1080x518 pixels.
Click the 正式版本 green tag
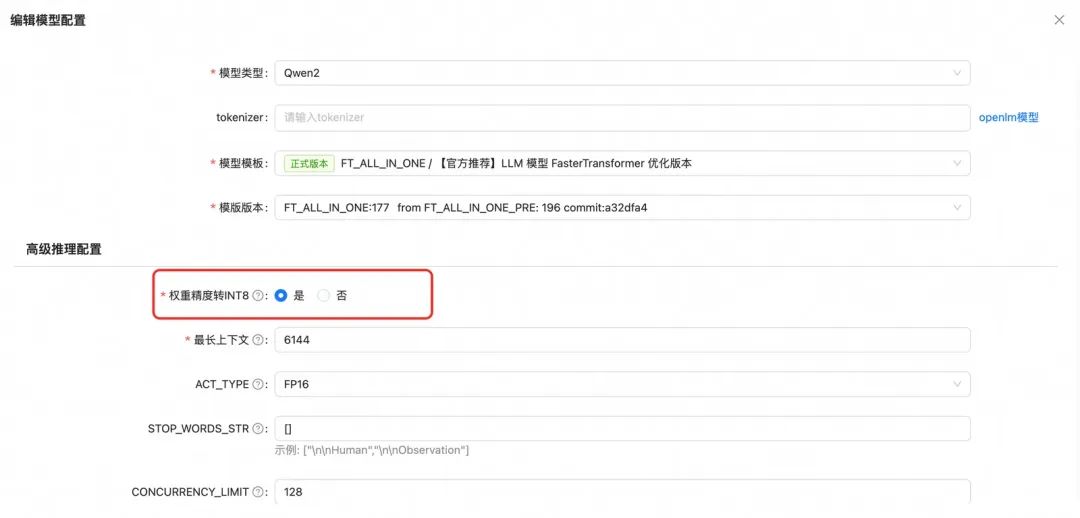[x=309, y=163]
